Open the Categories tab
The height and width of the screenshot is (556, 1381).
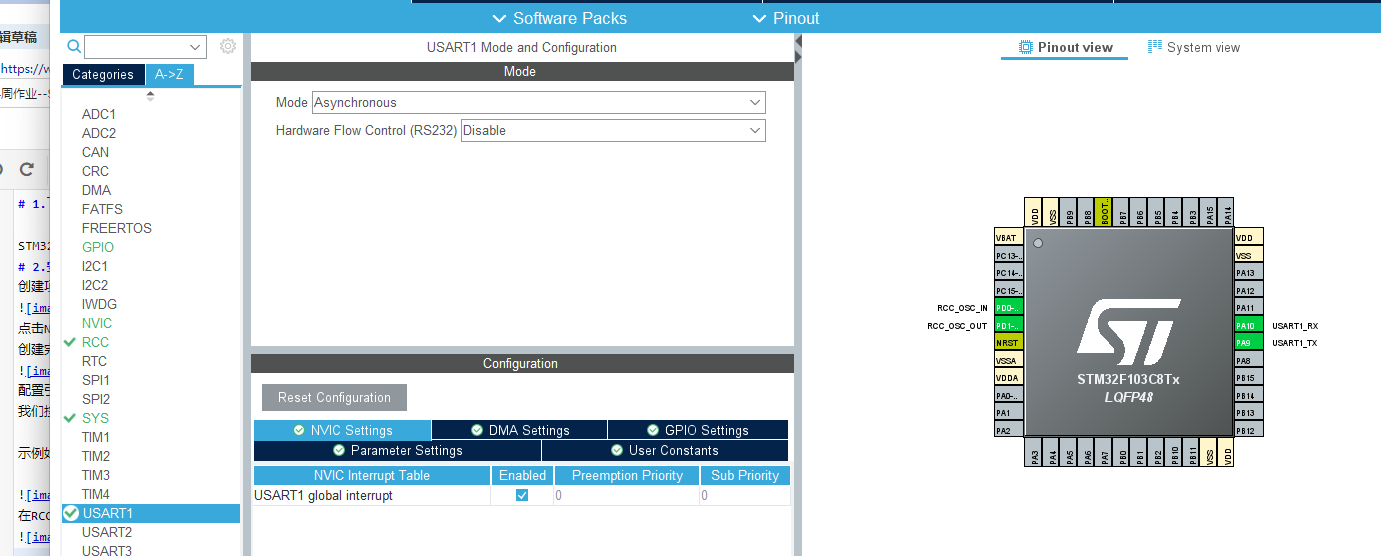point(103,74)
